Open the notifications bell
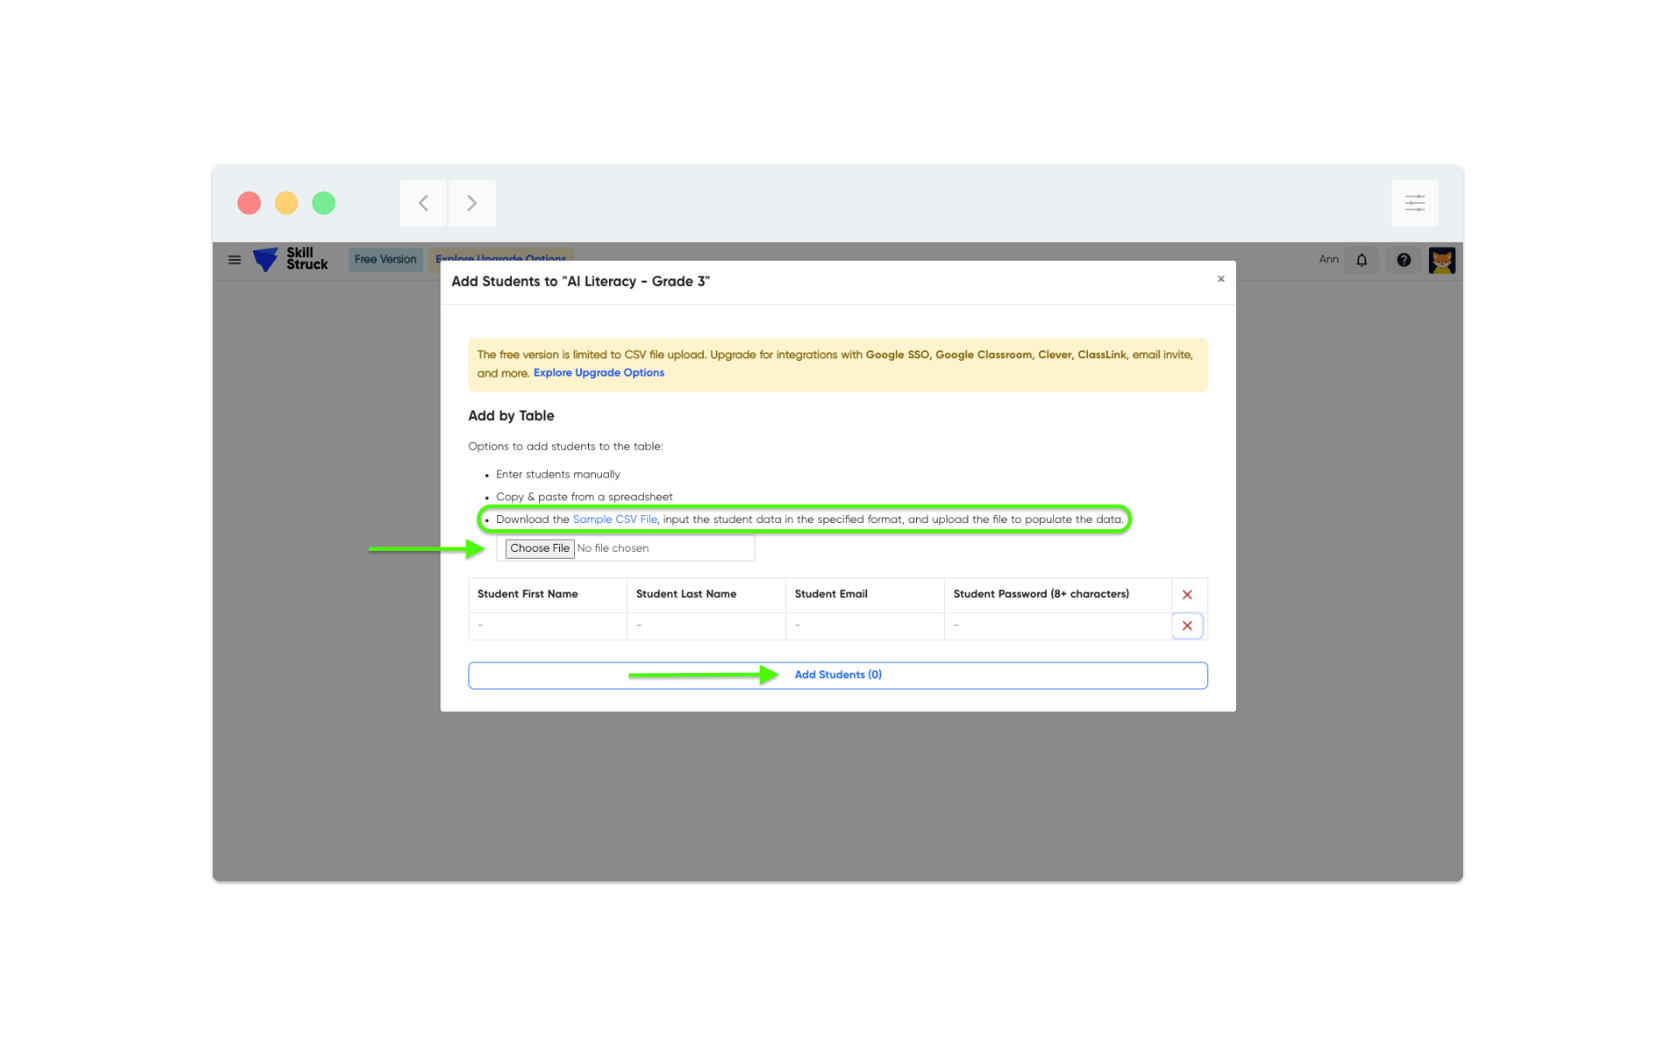This screenshot has height=1046, width=1675. (x=1361, y=260)
